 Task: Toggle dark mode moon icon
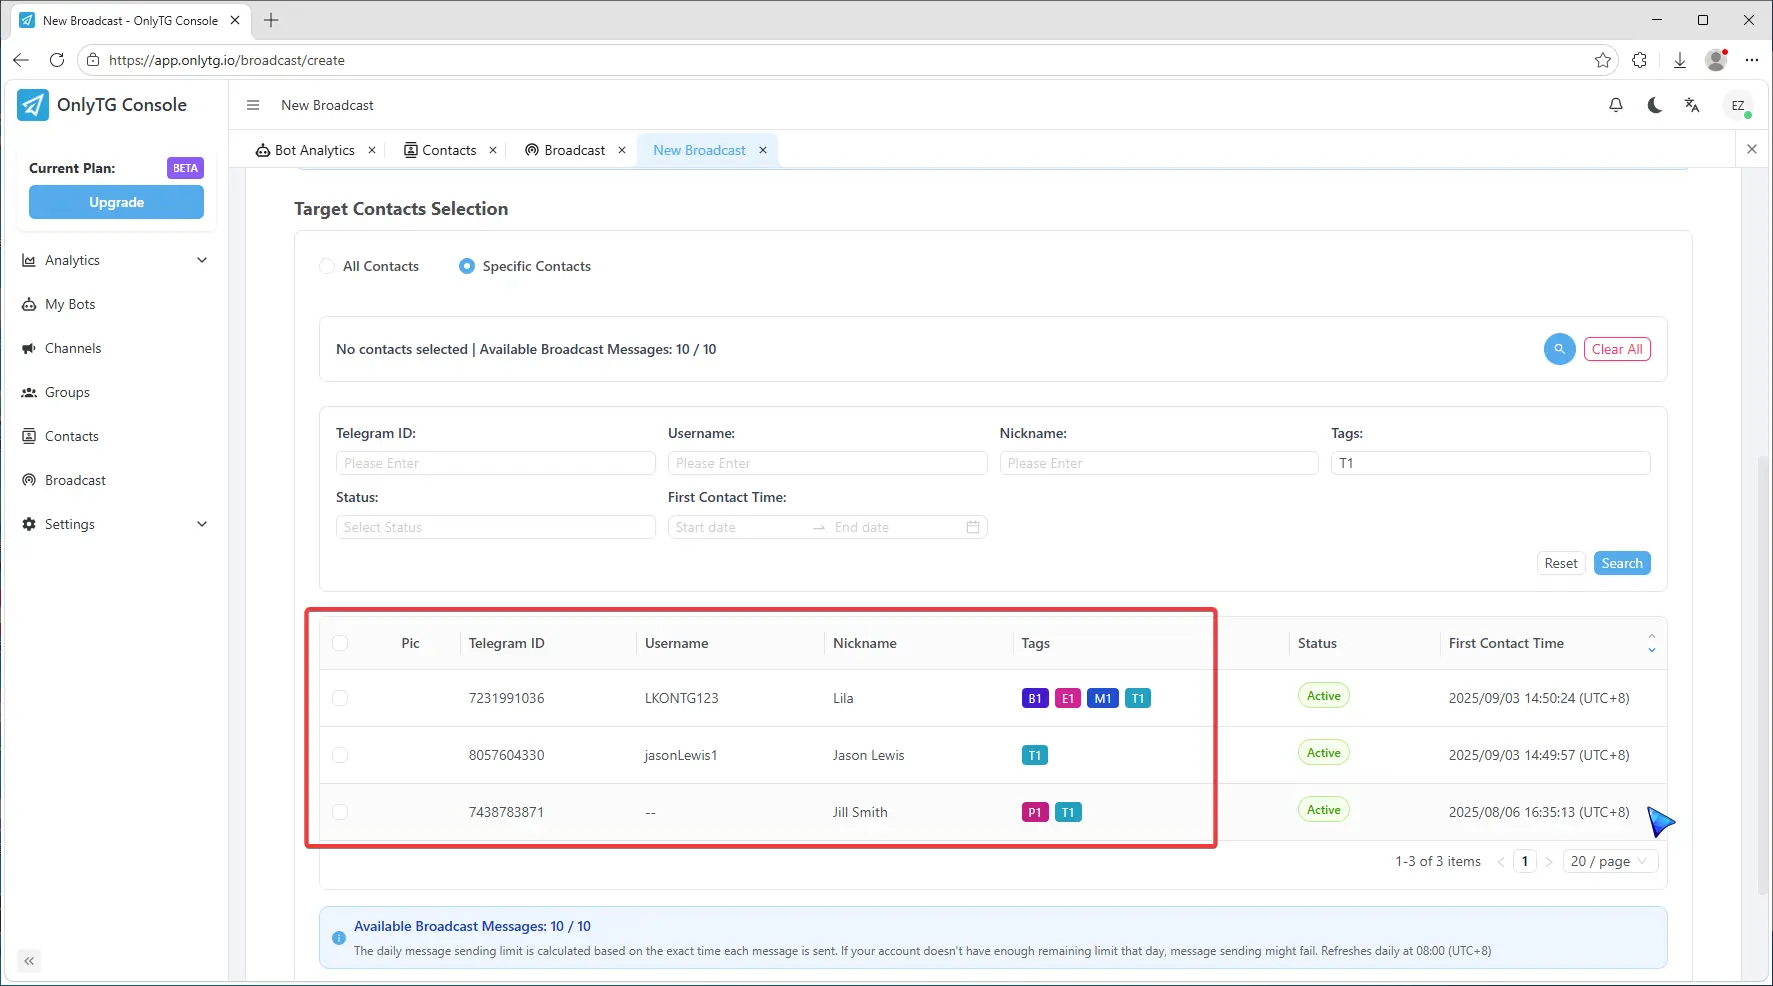click(x=1654, y=105)
